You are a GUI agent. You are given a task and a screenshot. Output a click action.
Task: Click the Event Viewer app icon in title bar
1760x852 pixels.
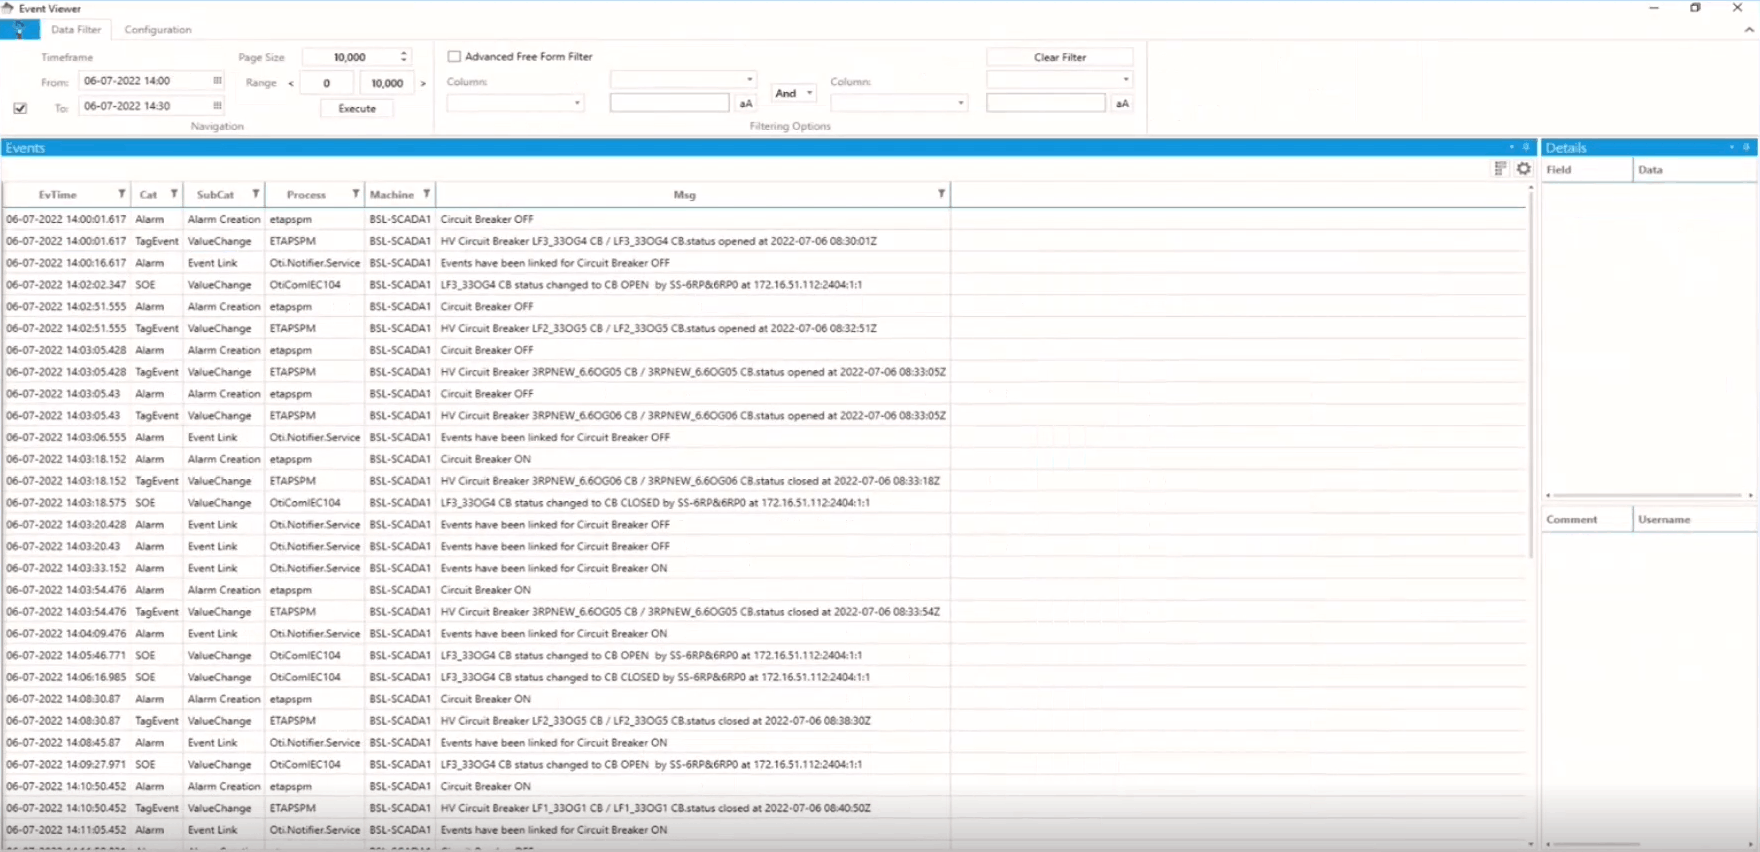click(x=8, y=8)
